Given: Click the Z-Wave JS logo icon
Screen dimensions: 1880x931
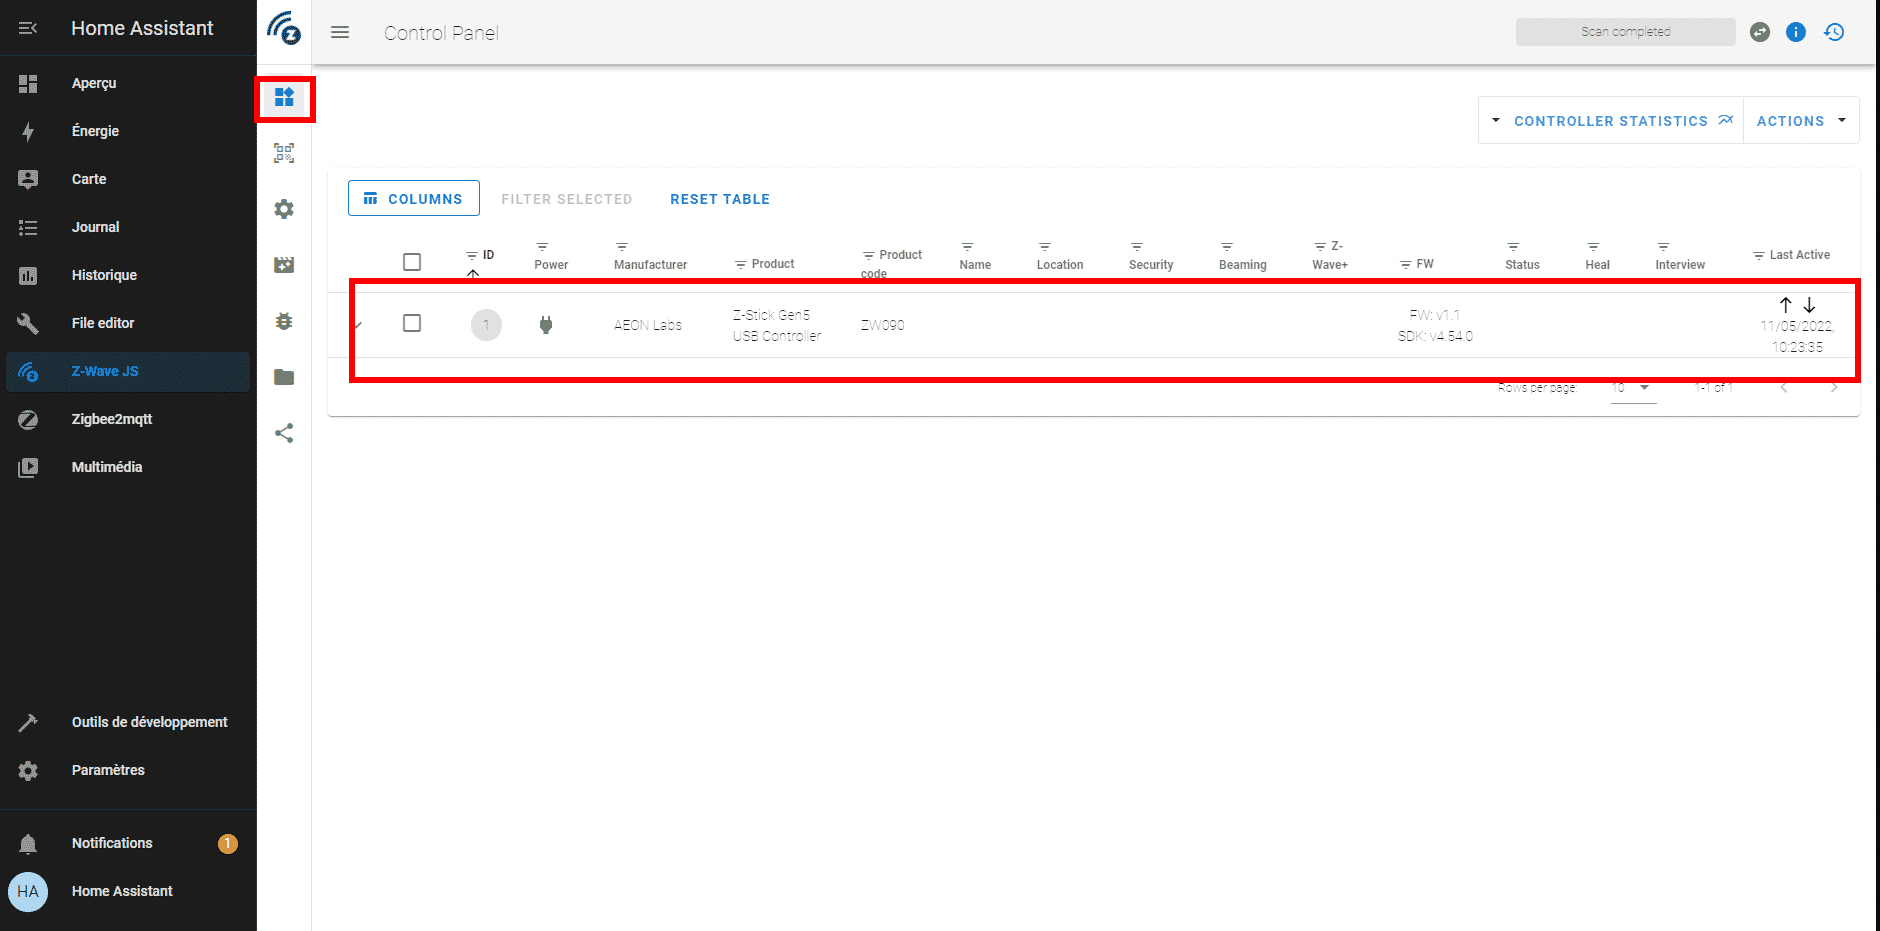Looking at the screenshot, I should pos(284,28).
